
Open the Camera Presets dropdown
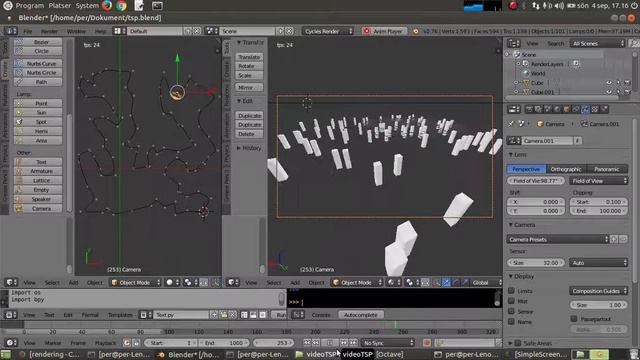[558, 240]
